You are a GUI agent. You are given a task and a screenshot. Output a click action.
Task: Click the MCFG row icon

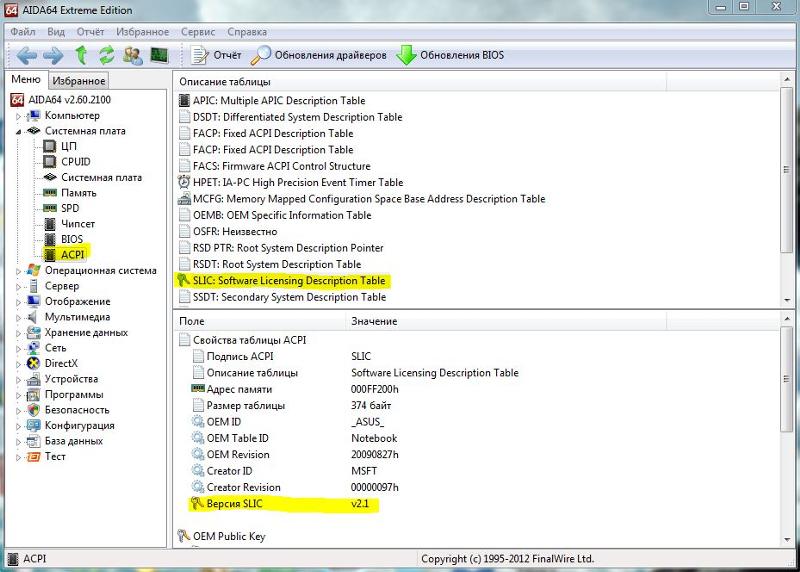coord(184,198)
